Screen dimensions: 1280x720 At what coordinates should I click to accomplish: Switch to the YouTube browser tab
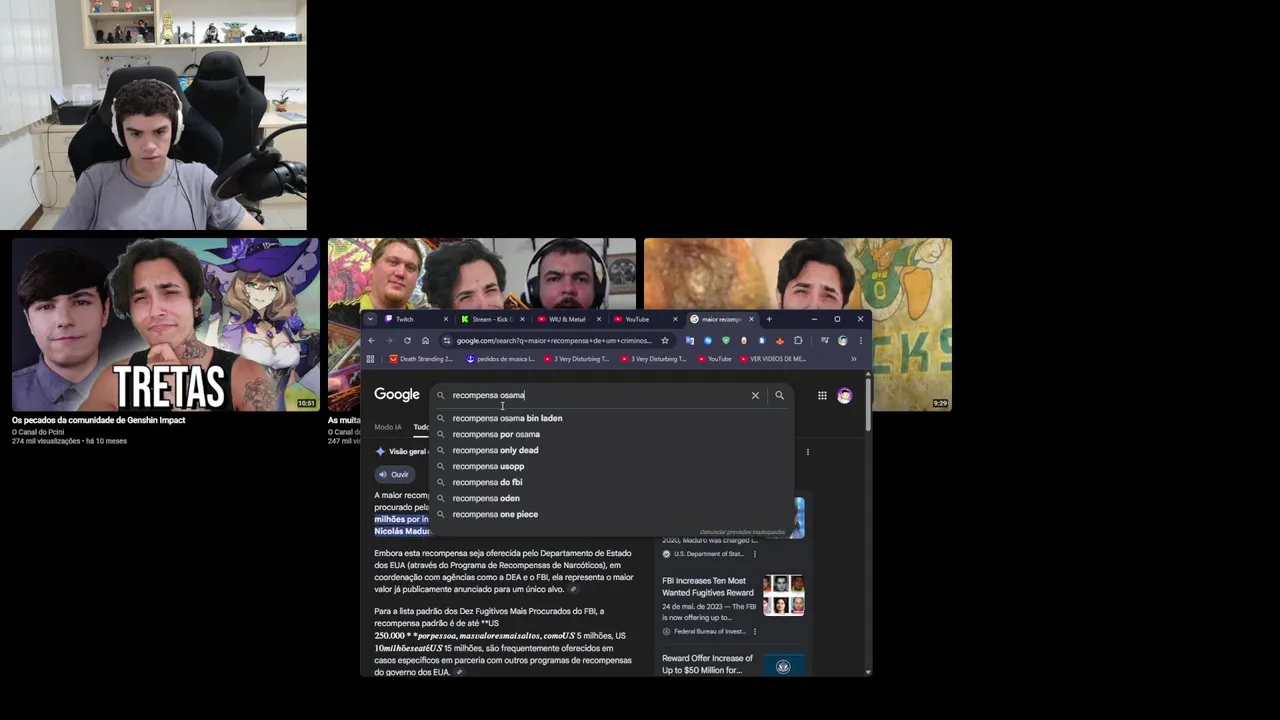(x=643, y=319)
